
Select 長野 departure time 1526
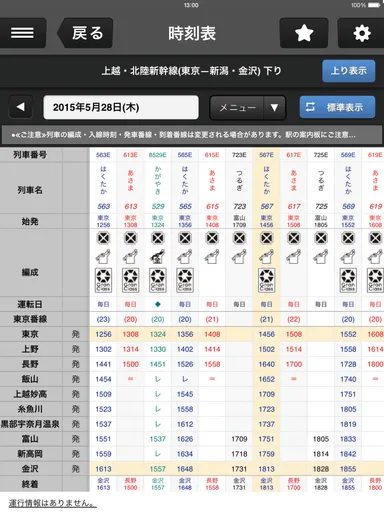185,364
